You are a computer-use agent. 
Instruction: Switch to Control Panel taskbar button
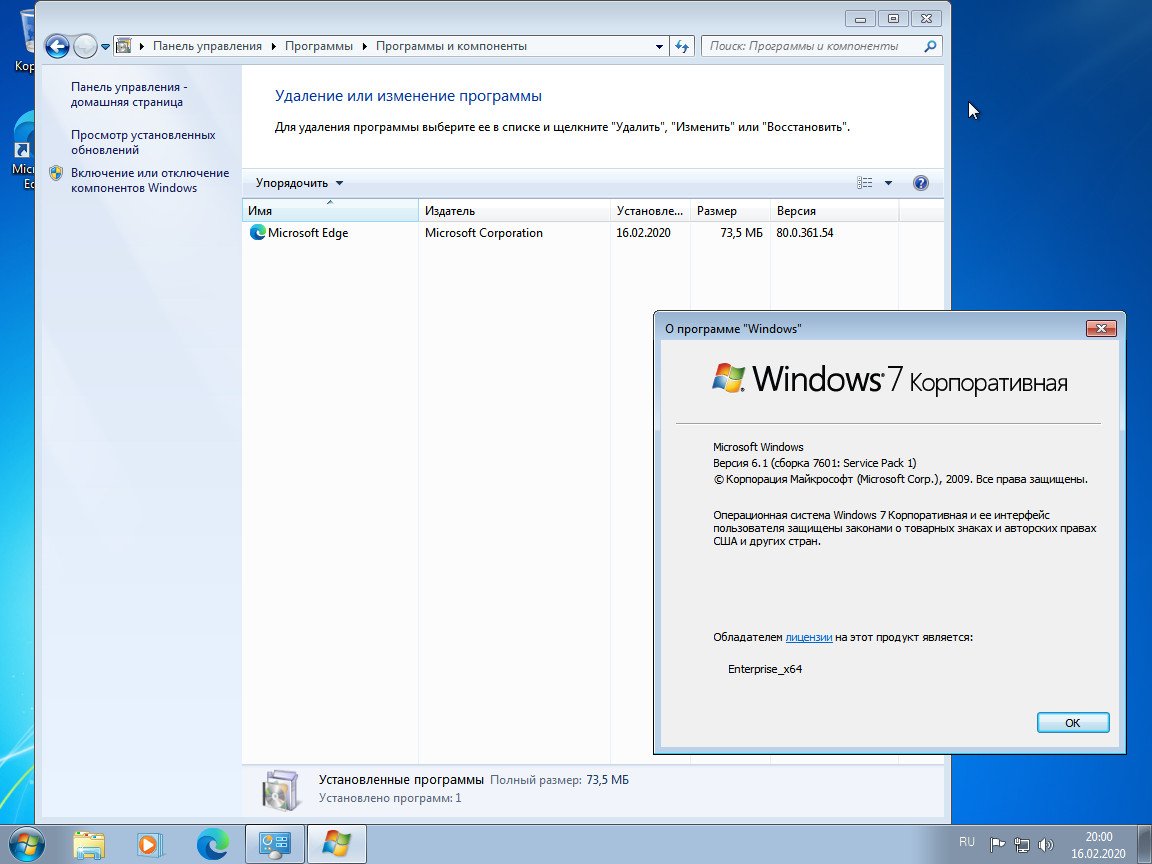[x=274, y=844]
